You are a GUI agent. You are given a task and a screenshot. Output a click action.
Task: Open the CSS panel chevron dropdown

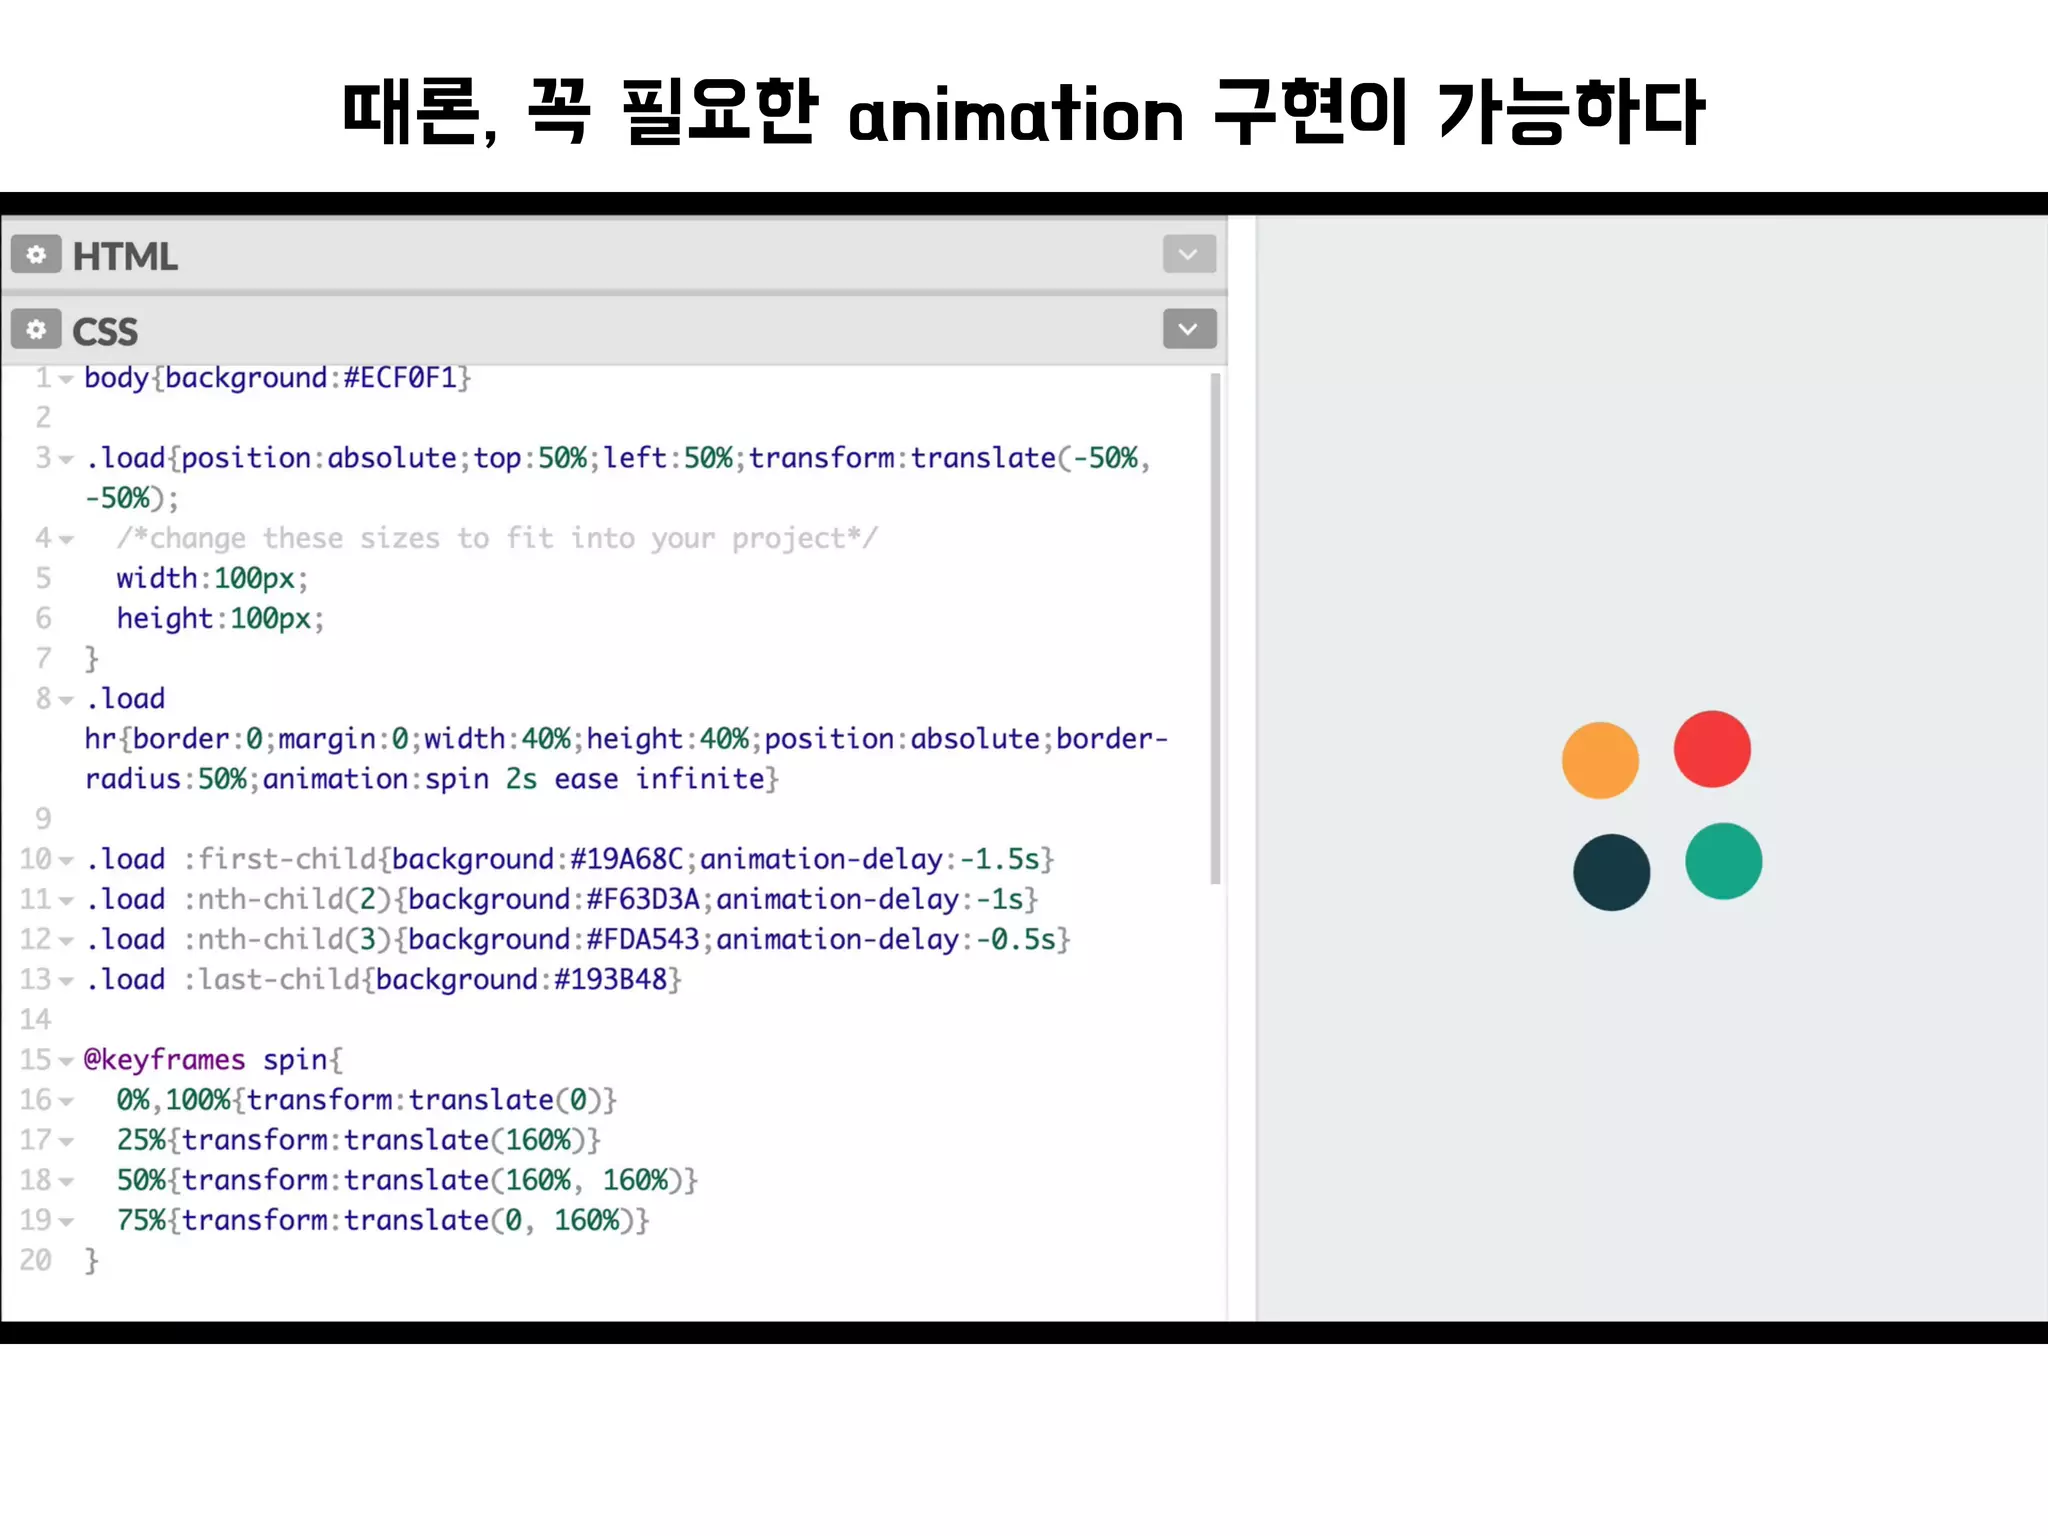1188,329
